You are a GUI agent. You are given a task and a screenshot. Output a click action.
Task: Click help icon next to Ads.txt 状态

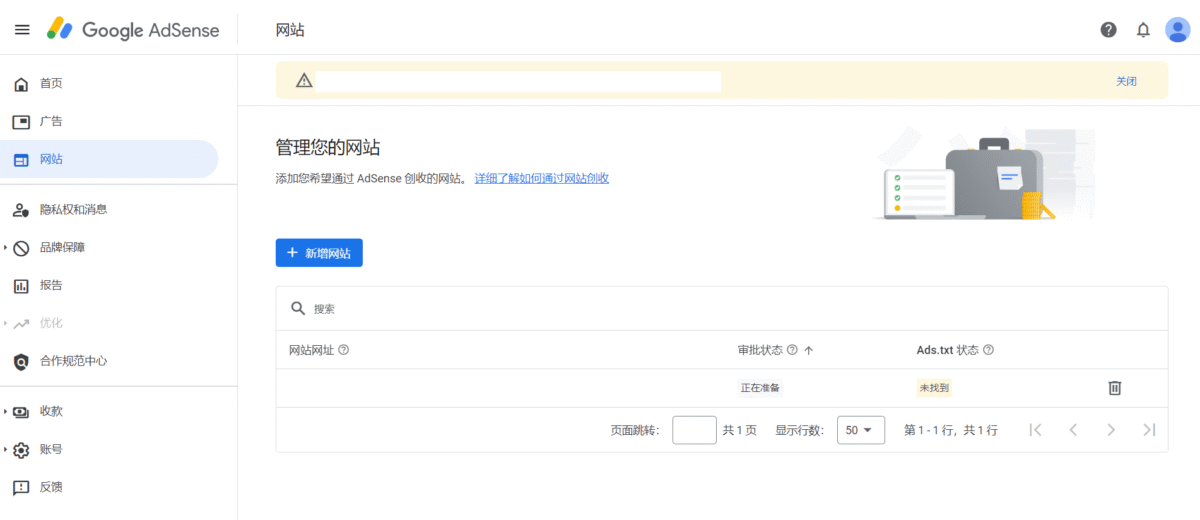(988, 350)
